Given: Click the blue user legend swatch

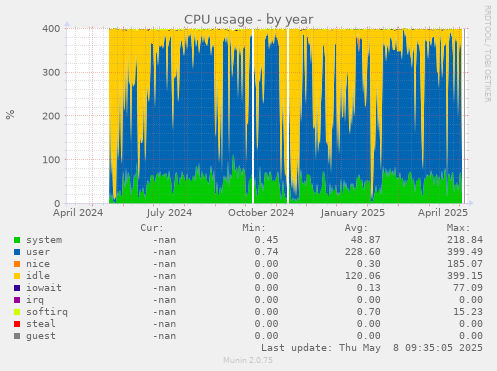Looking at the screenshot, I should (17, 252).
